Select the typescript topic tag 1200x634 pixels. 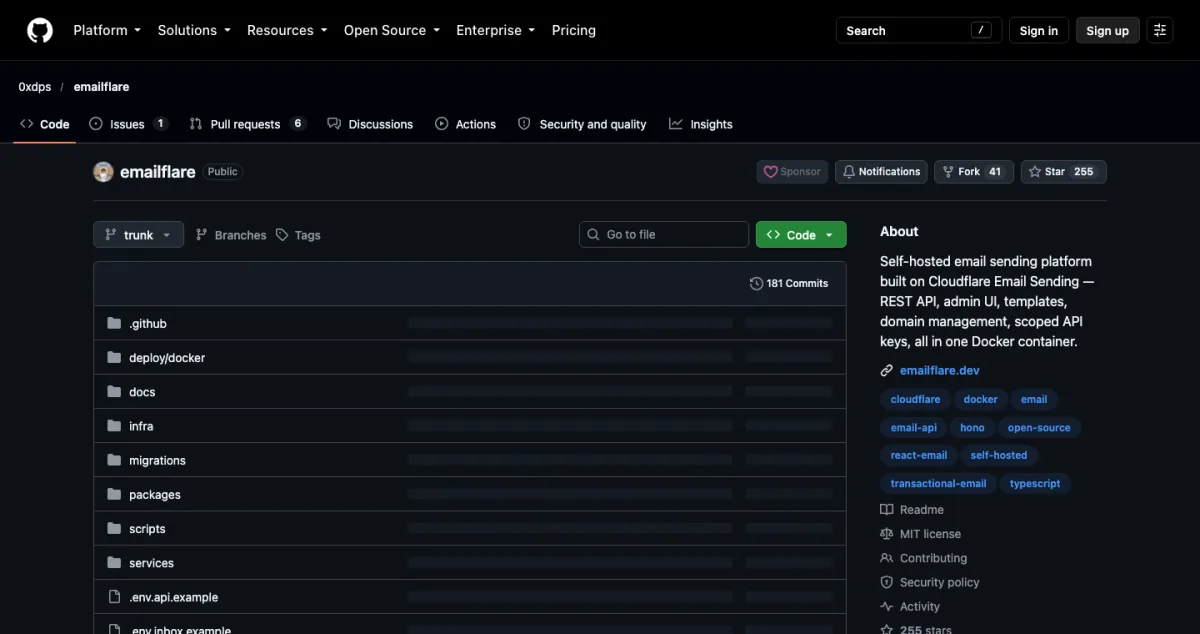click(x=1035, y=483)
